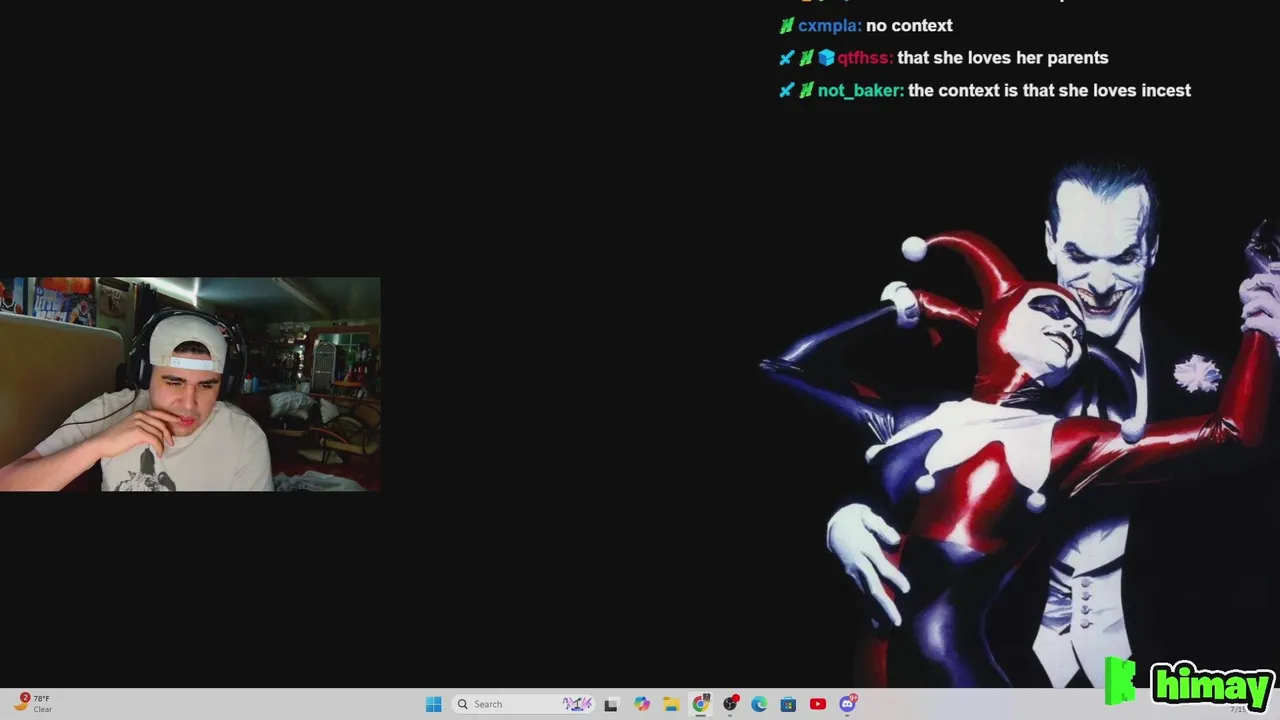
Task: Open Discord with the notification badge
Action: coord(848,704)
